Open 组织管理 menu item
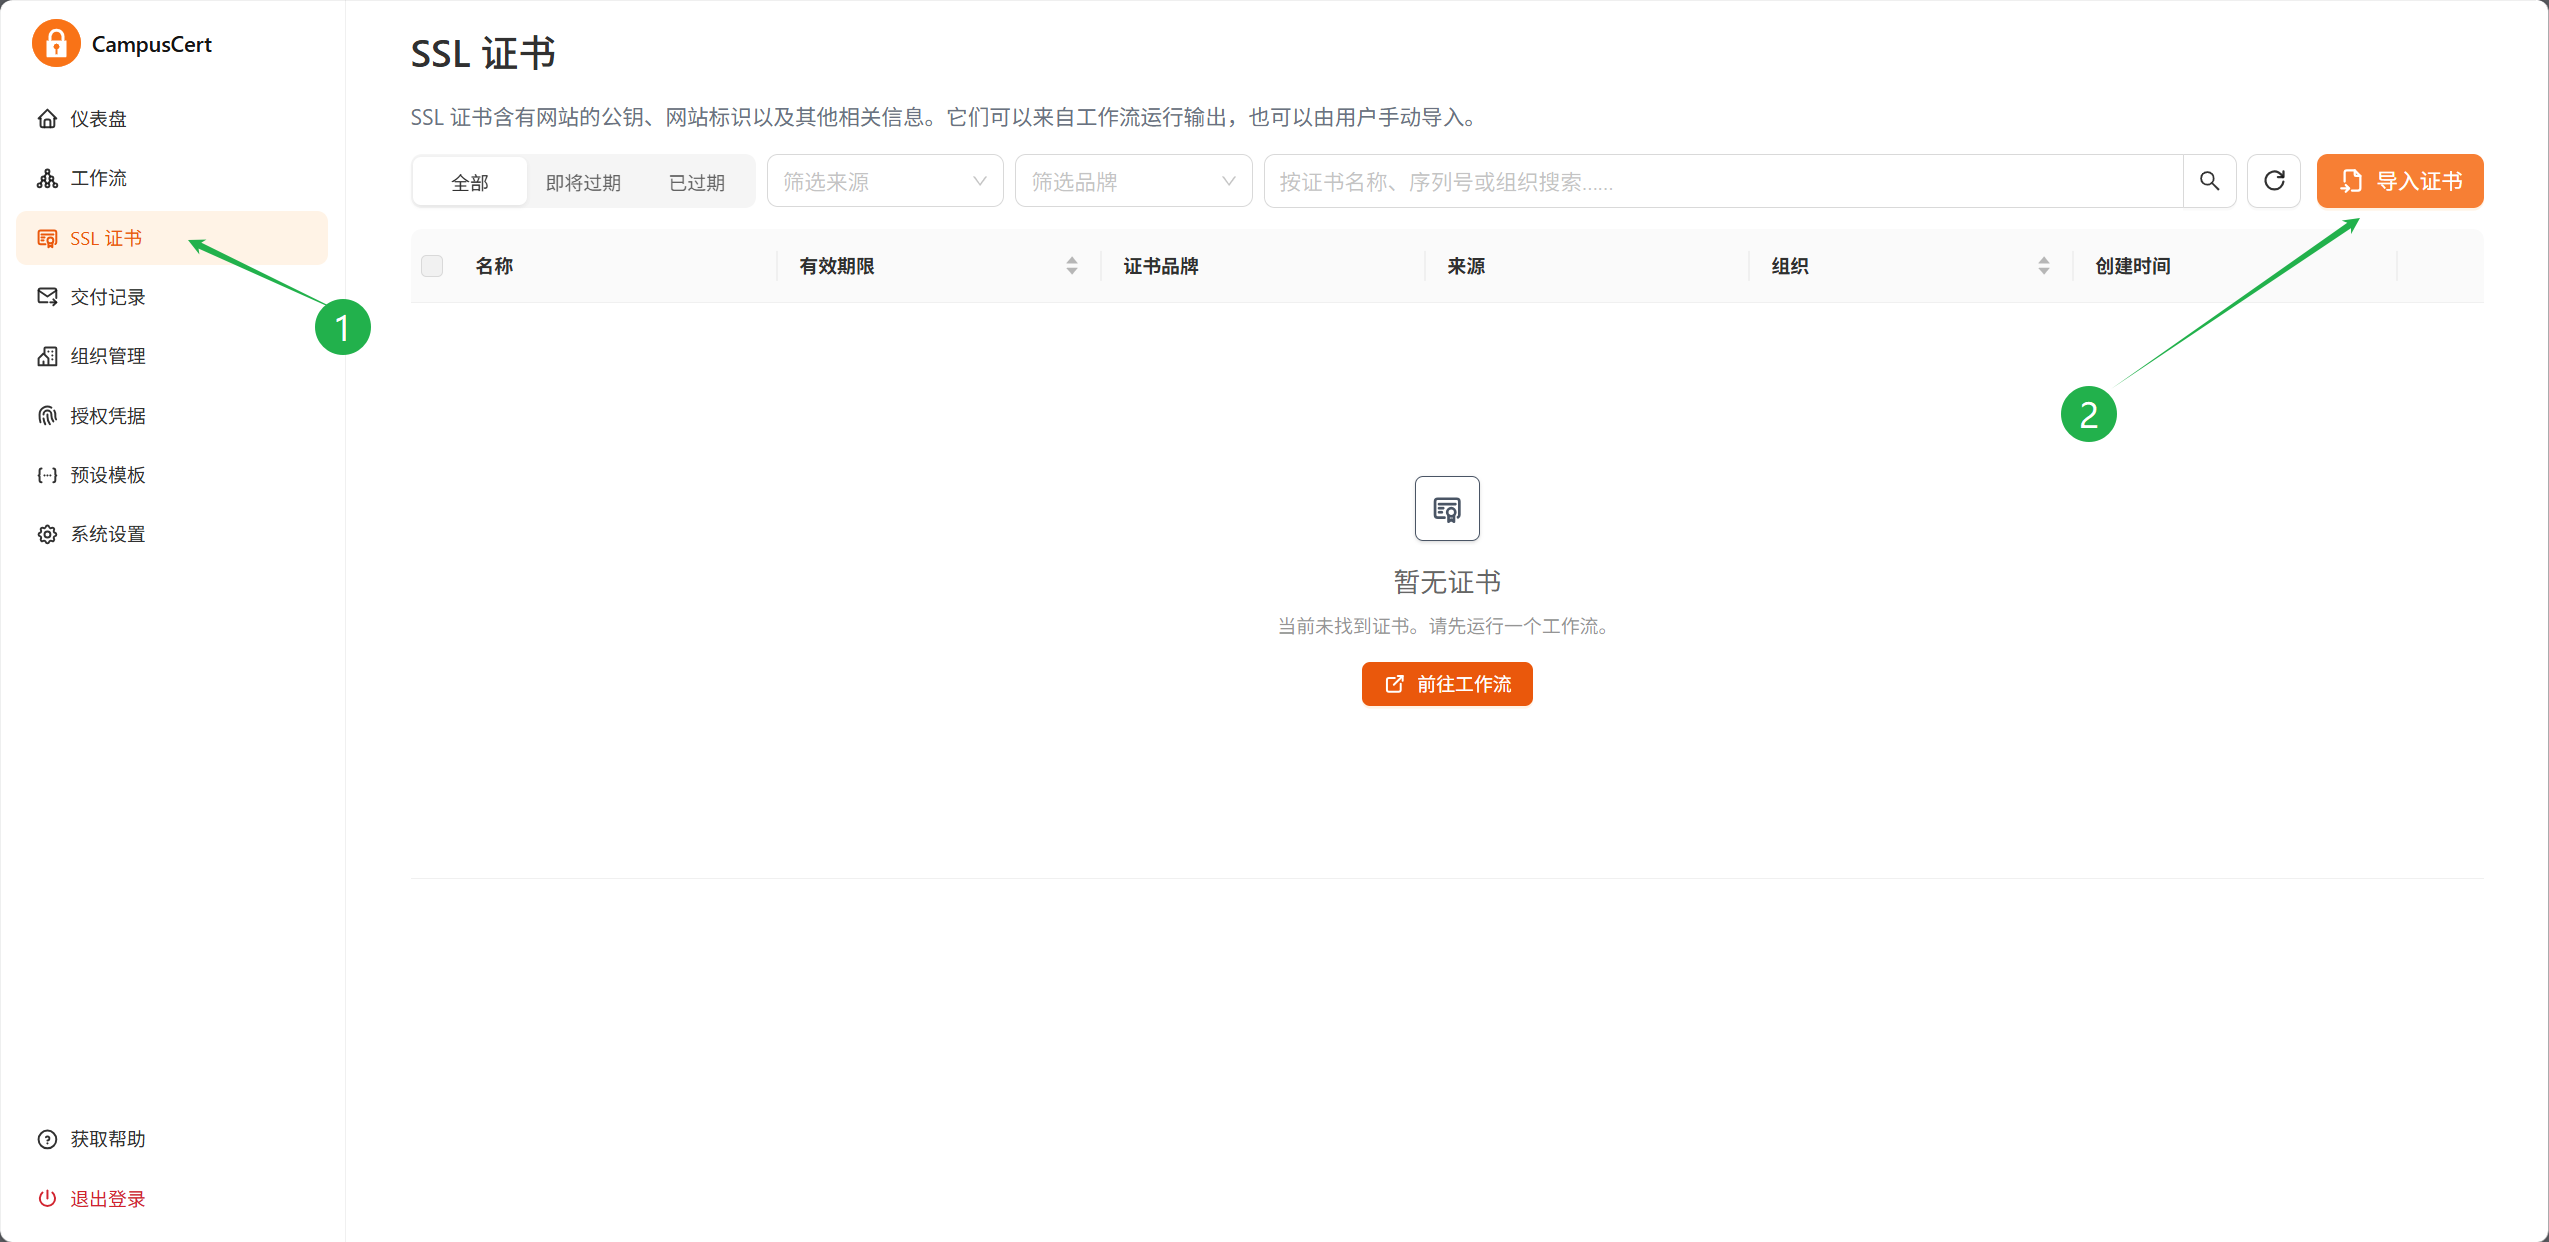The width and height of the screenshot is (2549, 1242). pyautogui.click(x=172, y=356)
